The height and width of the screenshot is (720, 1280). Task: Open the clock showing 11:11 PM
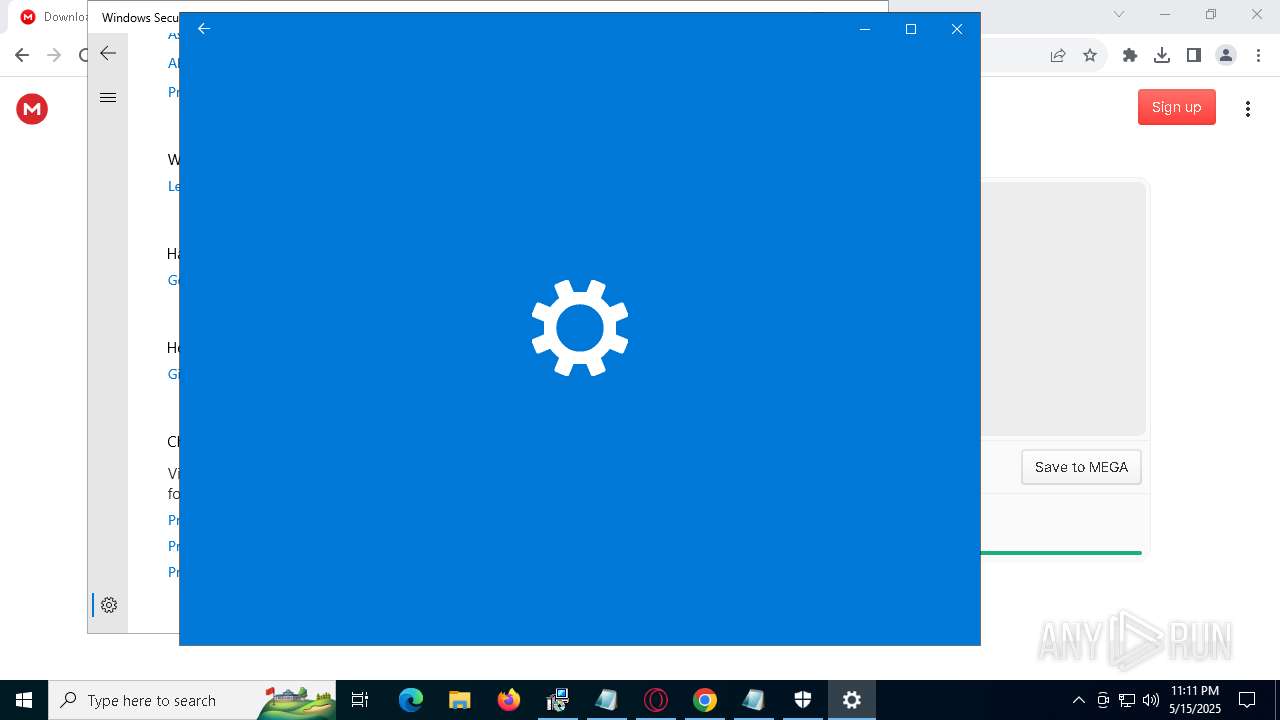pos(1195,700)
